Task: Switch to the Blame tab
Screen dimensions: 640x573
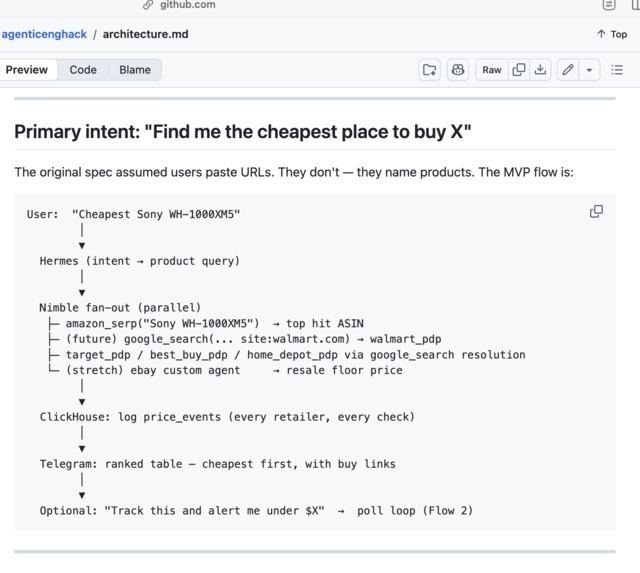Action: click(x=135, y=70)
